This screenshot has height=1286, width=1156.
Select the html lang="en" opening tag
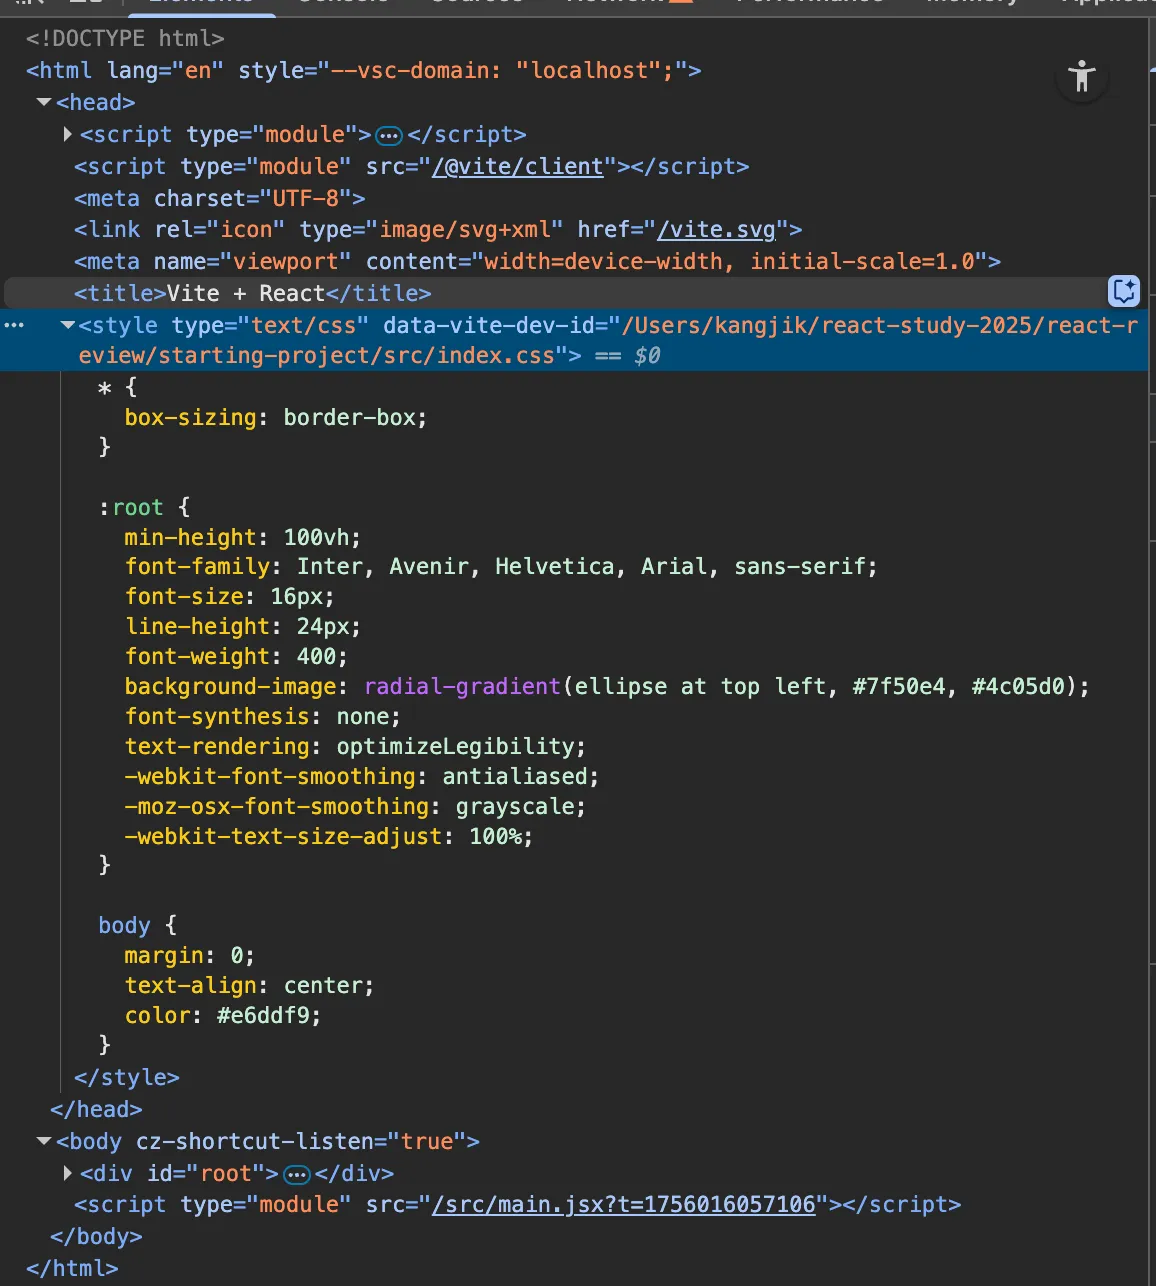[x=364, y=70]
